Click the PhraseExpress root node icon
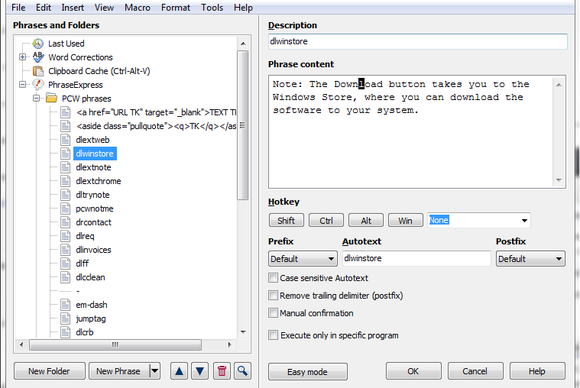The image size is (580, 388). pos(38,85)
